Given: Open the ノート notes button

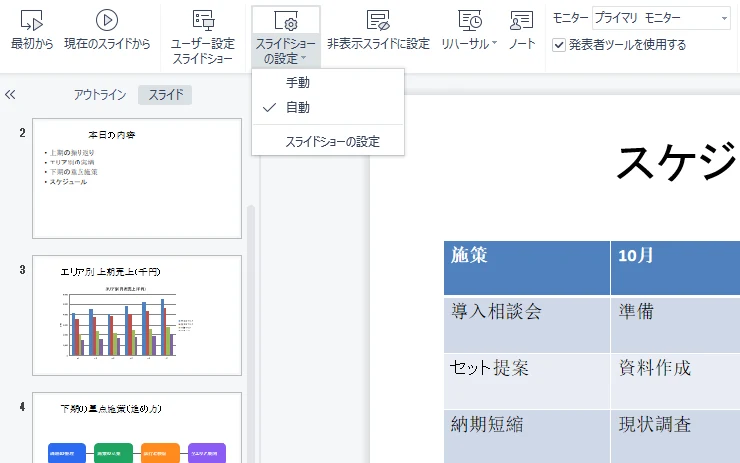Looking at the screenshot, I should tap(522, 30).
